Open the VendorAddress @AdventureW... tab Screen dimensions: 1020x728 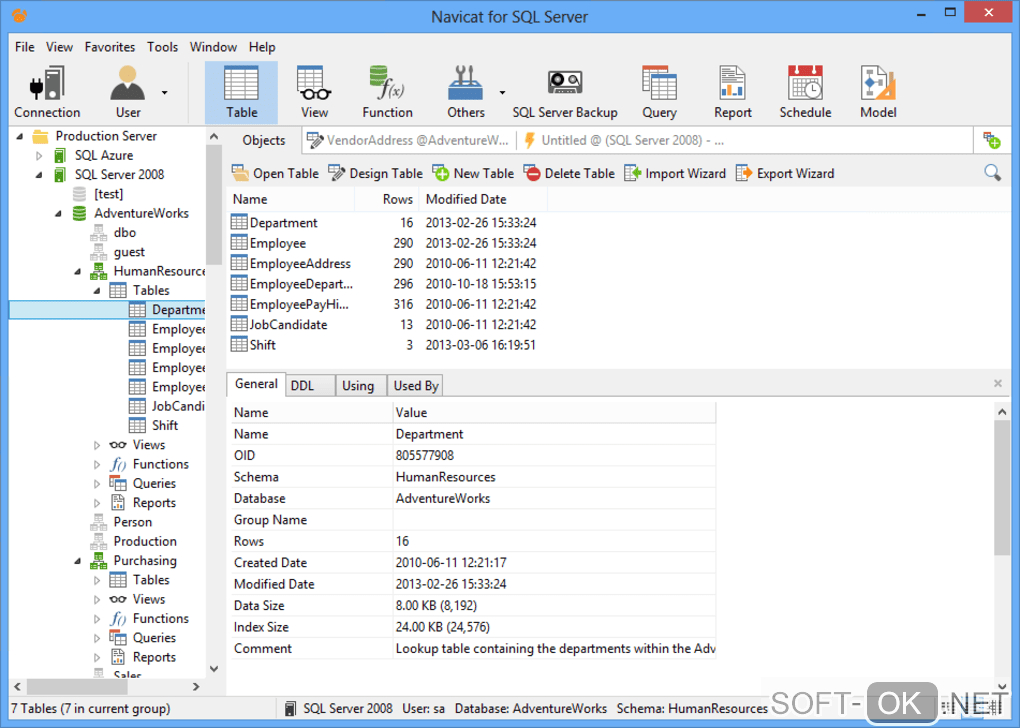409,141
